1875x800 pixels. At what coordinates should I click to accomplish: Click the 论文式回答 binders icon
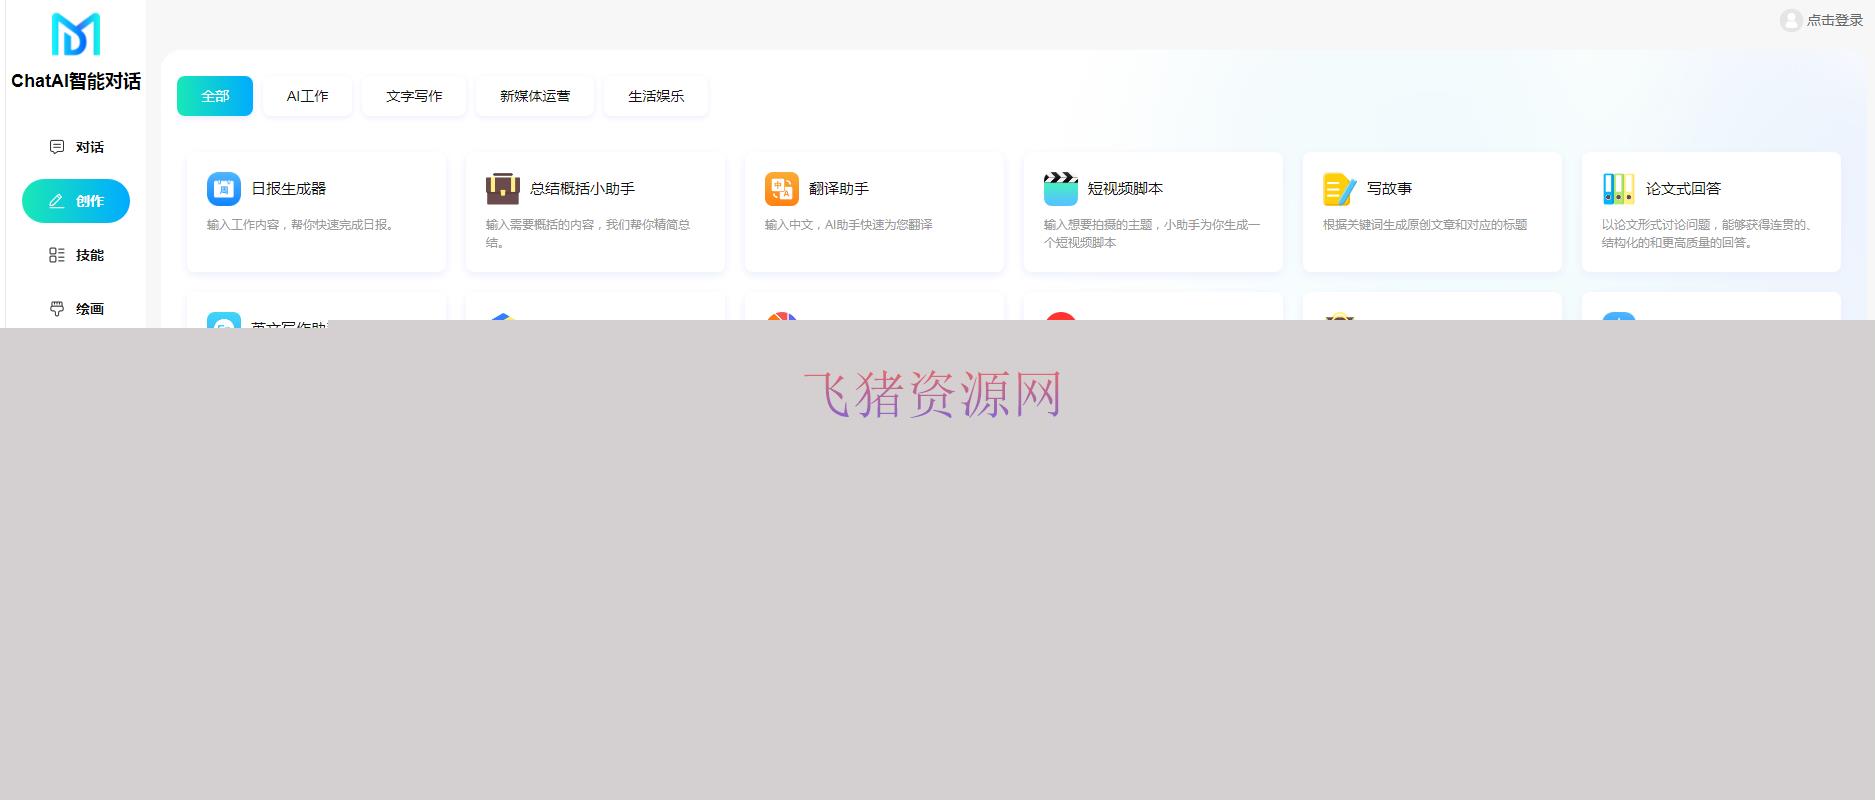pyautogui.click(x=1619, y=188)
